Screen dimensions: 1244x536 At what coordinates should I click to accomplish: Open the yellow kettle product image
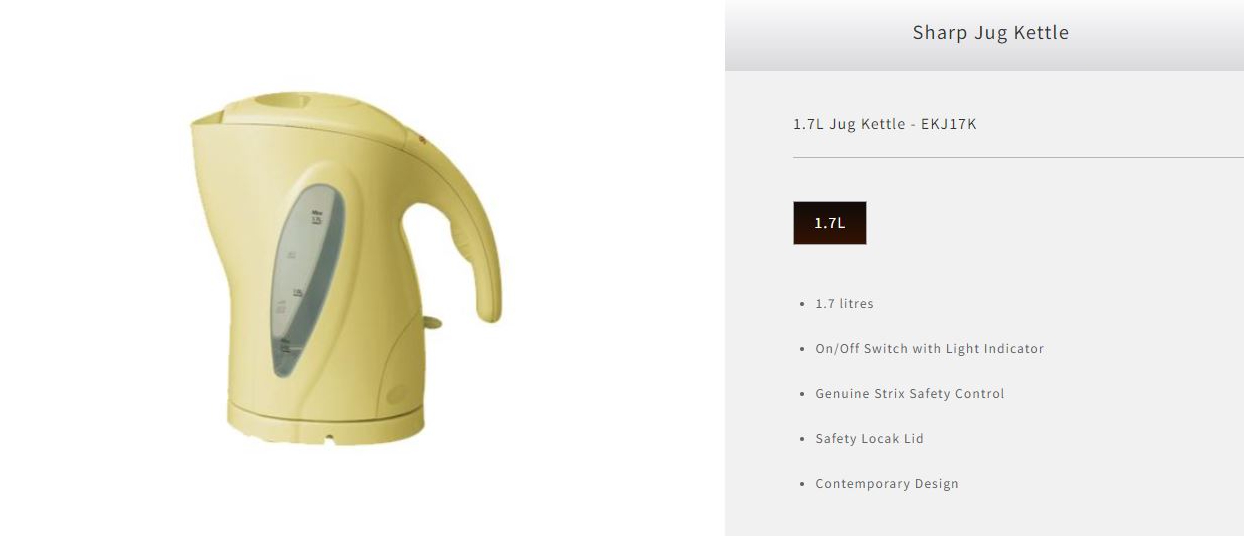pyautogui.click(x=347, y=268)
